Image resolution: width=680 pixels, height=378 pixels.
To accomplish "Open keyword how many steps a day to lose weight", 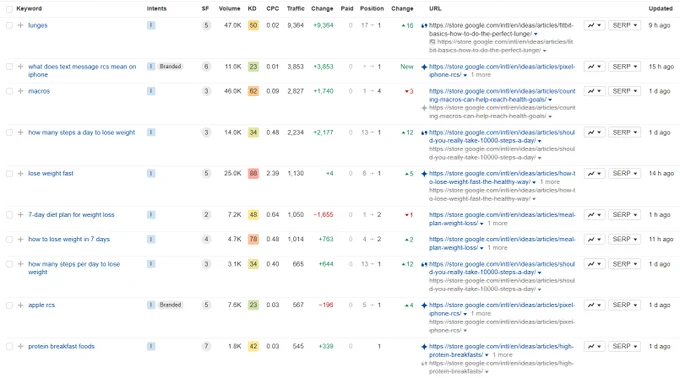I will point(82,132).
